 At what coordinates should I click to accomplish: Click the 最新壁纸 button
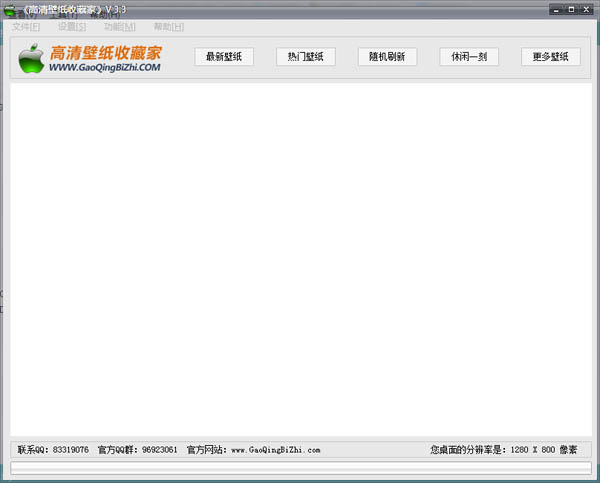pyautogui.click(x=224, y=57)
